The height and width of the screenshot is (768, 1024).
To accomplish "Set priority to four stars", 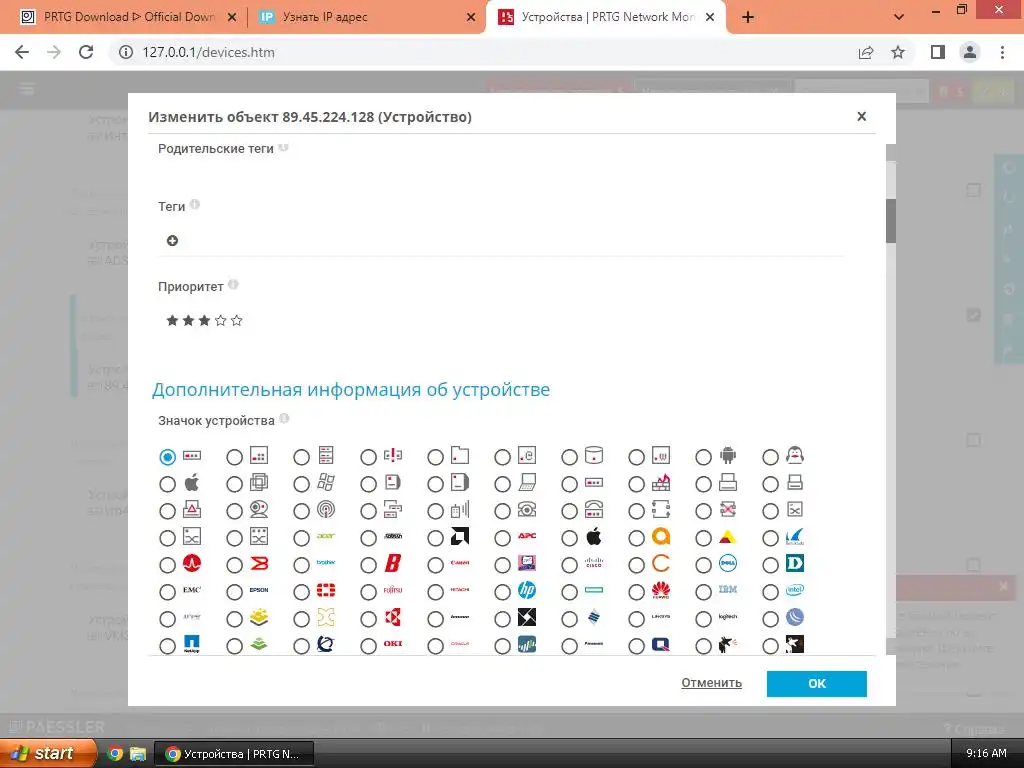I will (221, 321).
